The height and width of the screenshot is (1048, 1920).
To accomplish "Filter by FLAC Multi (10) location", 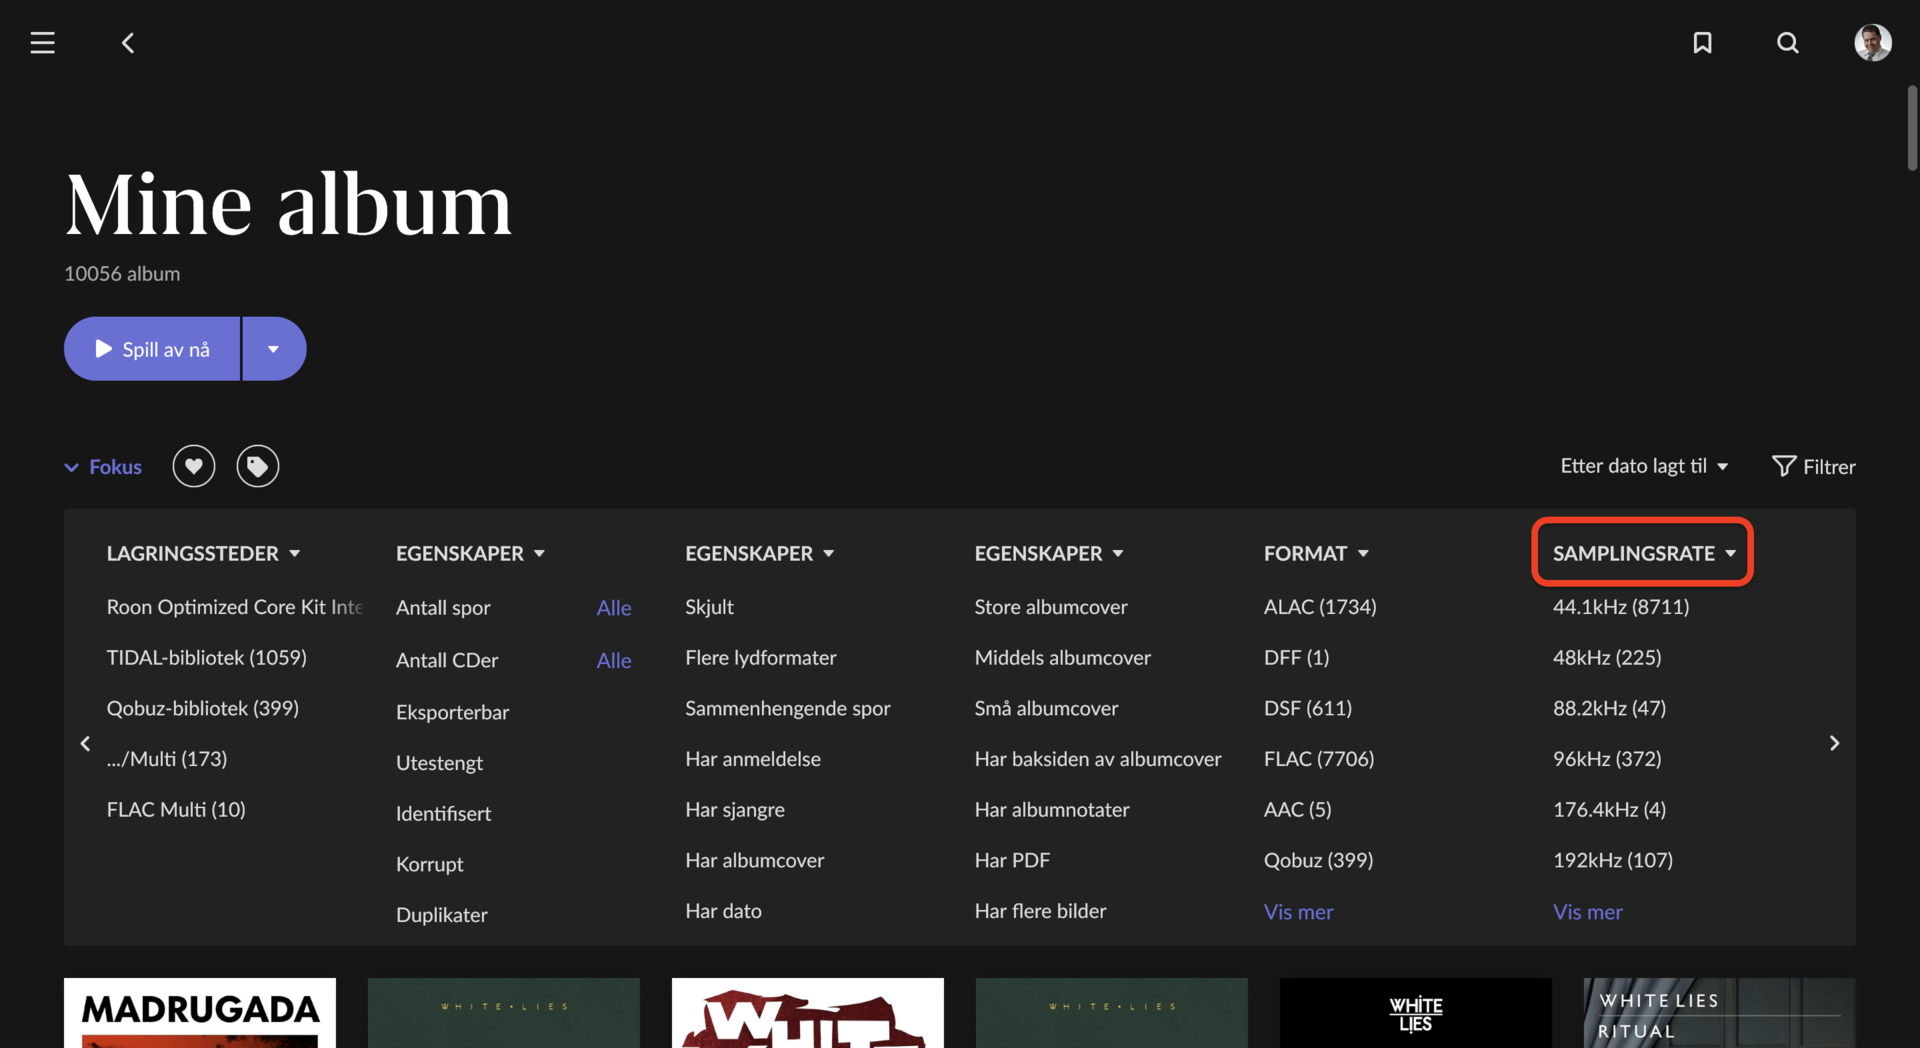I will [x=176, y=810].
